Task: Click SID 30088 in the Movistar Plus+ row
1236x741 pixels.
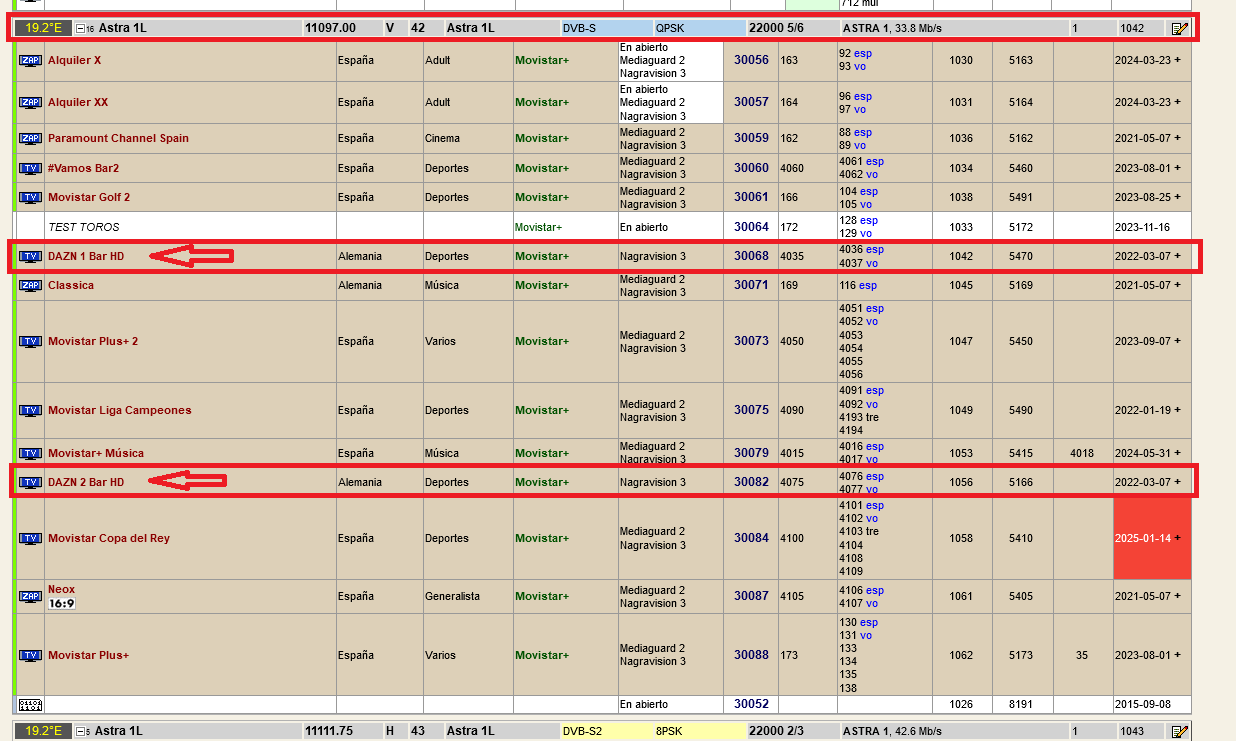Action: click(751, 655)
